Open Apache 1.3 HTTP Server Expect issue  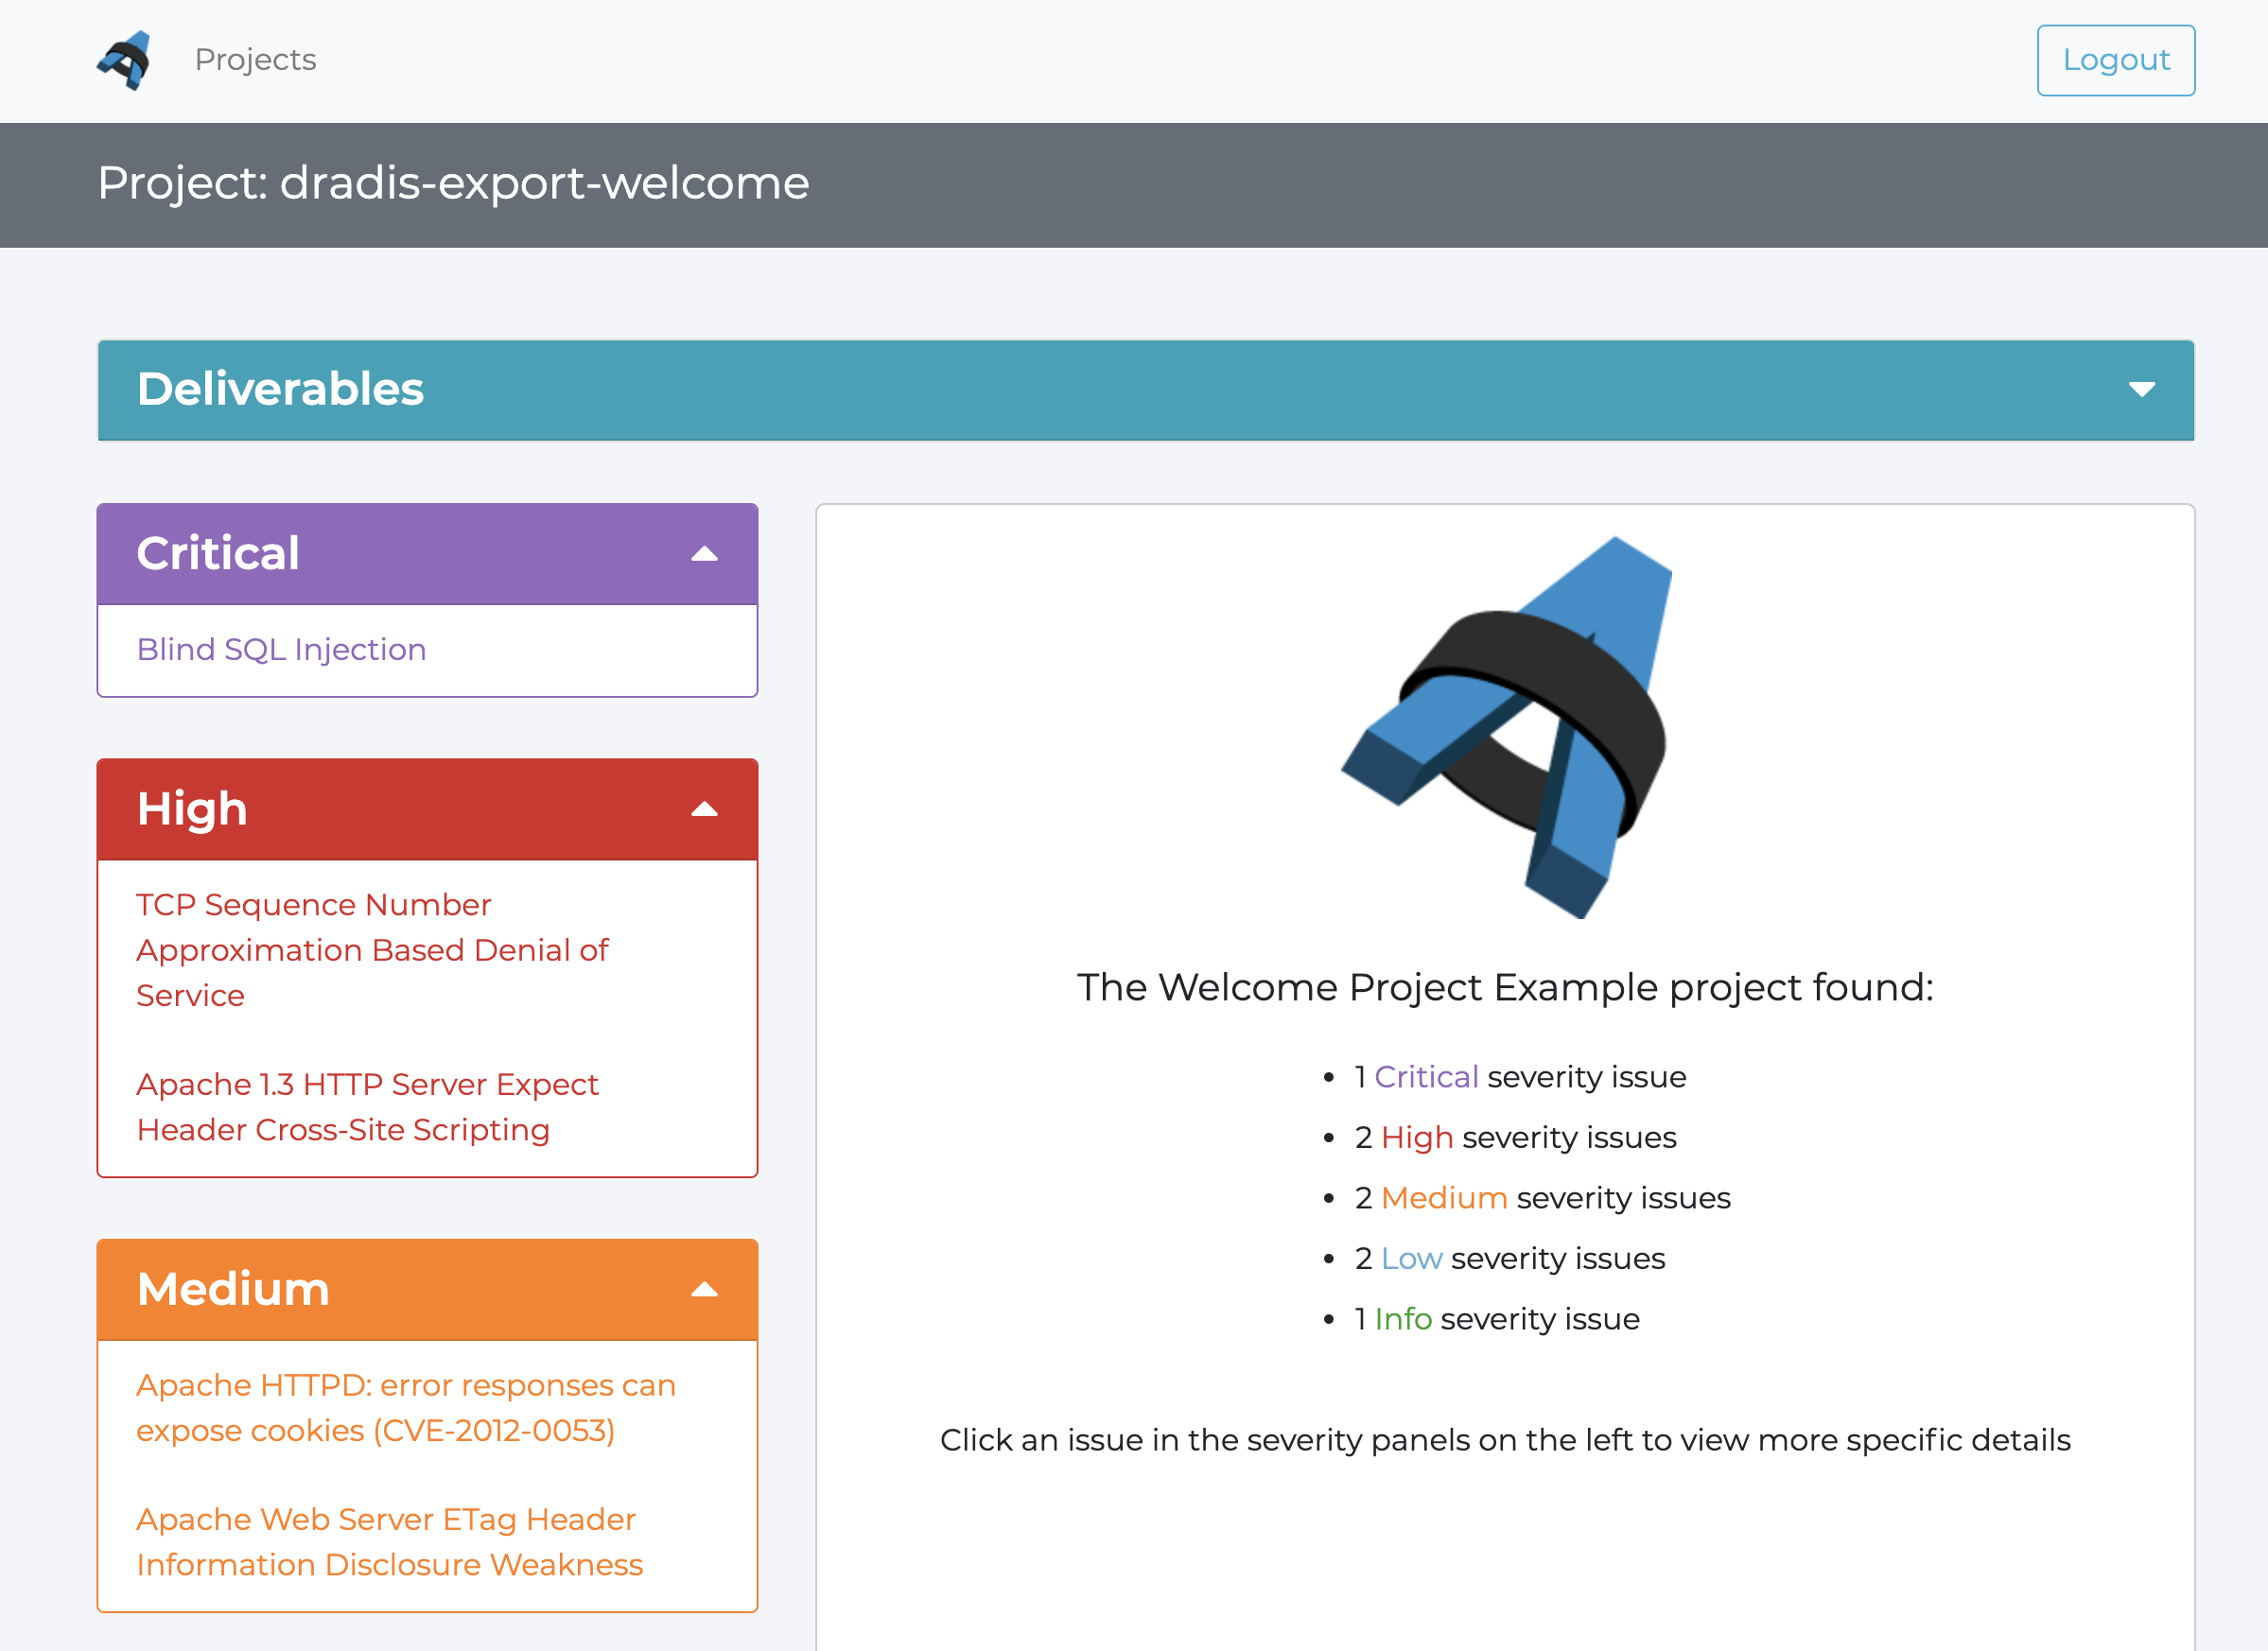(x=367, y=1106)
